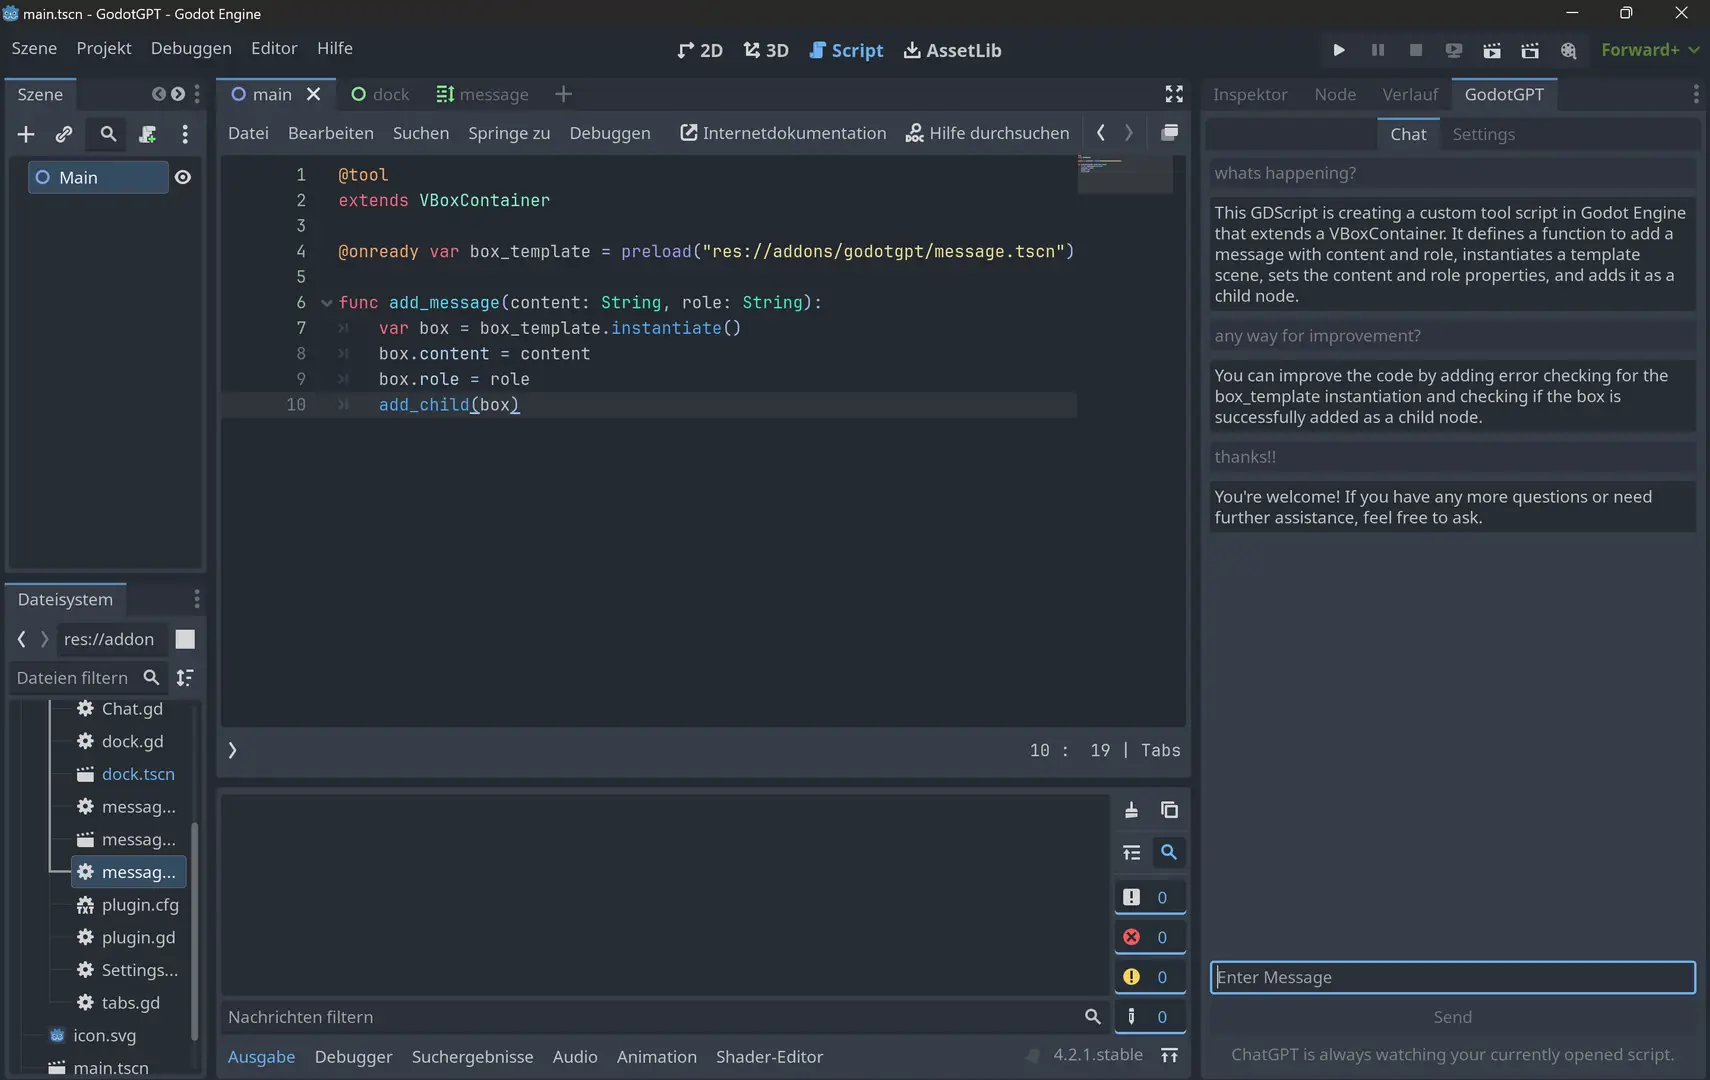This screenshot has width=1710, height=1080.
Task: Open Internetdokumentation link
Action: [783, 133]
